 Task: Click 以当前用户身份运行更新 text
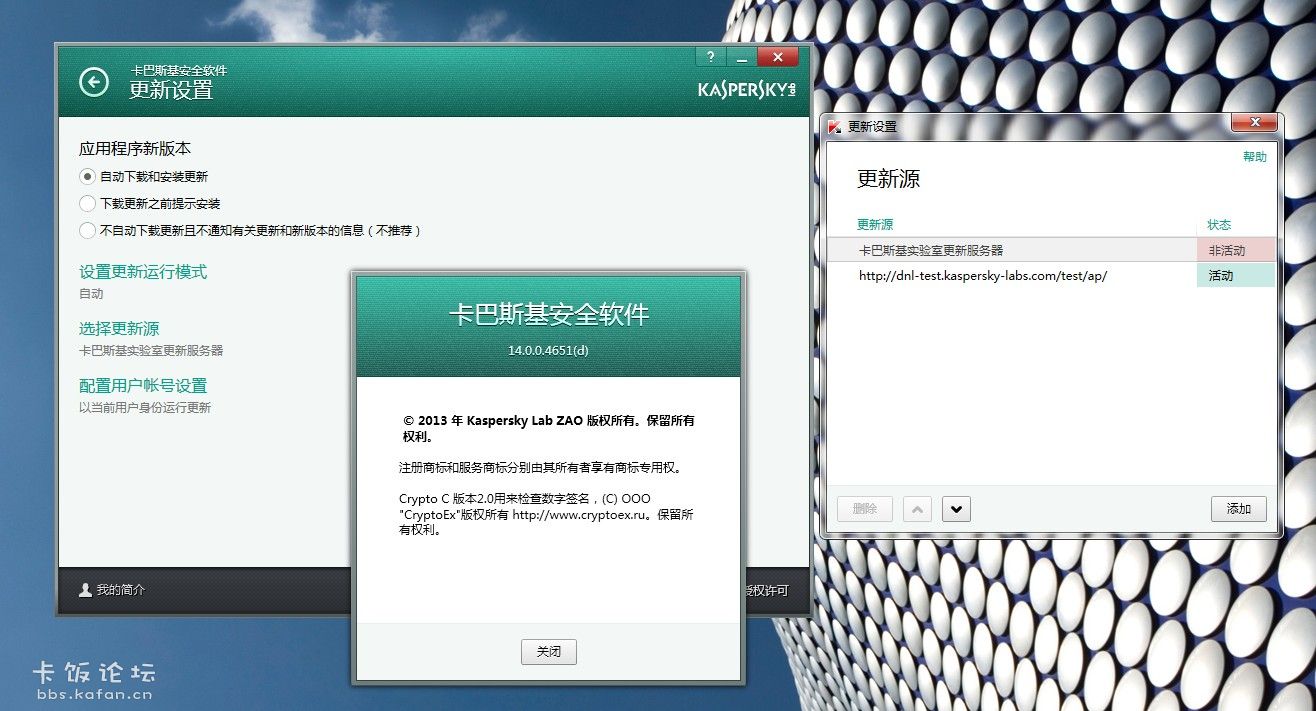(x=145, y=408)
